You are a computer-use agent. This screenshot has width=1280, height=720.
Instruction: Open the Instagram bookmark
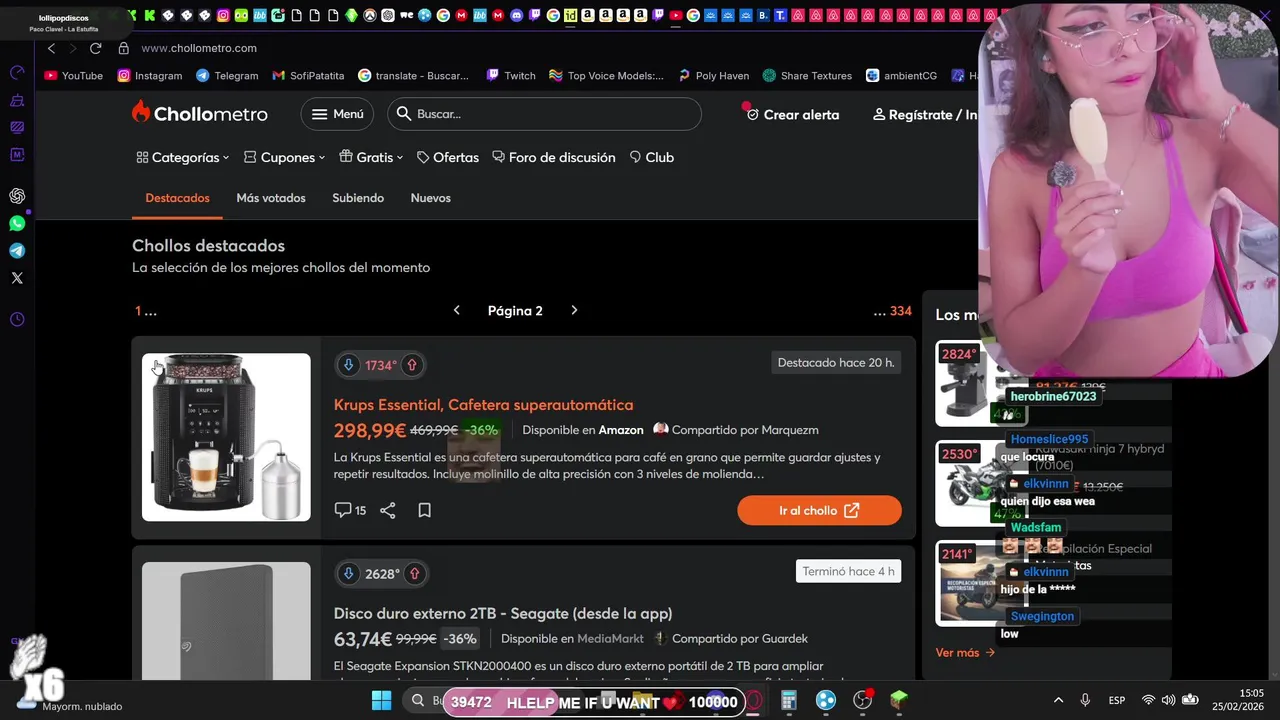coord(150,75)
